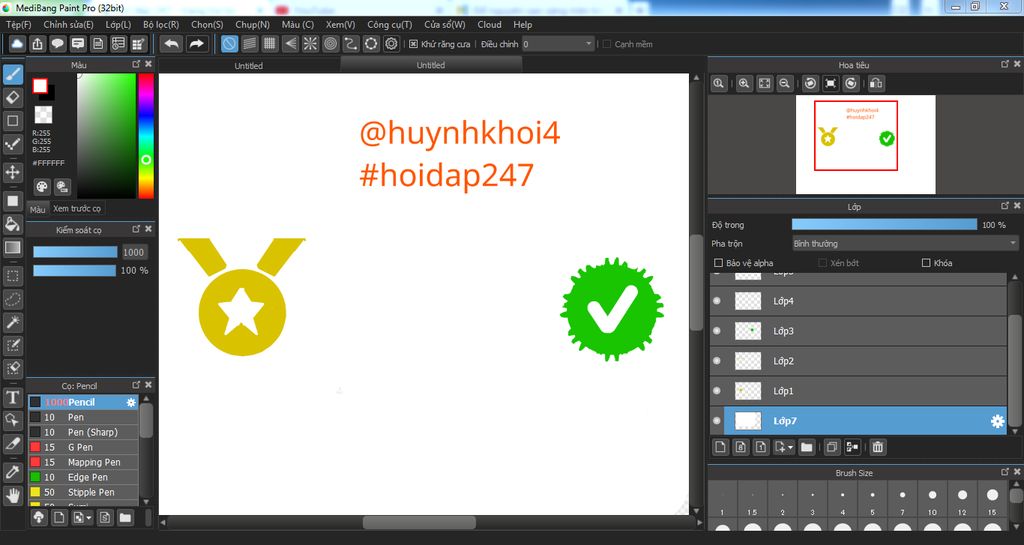Zoom in on the navigator panel
This screenshot has height=545, width=1024.
pos(744,84)
